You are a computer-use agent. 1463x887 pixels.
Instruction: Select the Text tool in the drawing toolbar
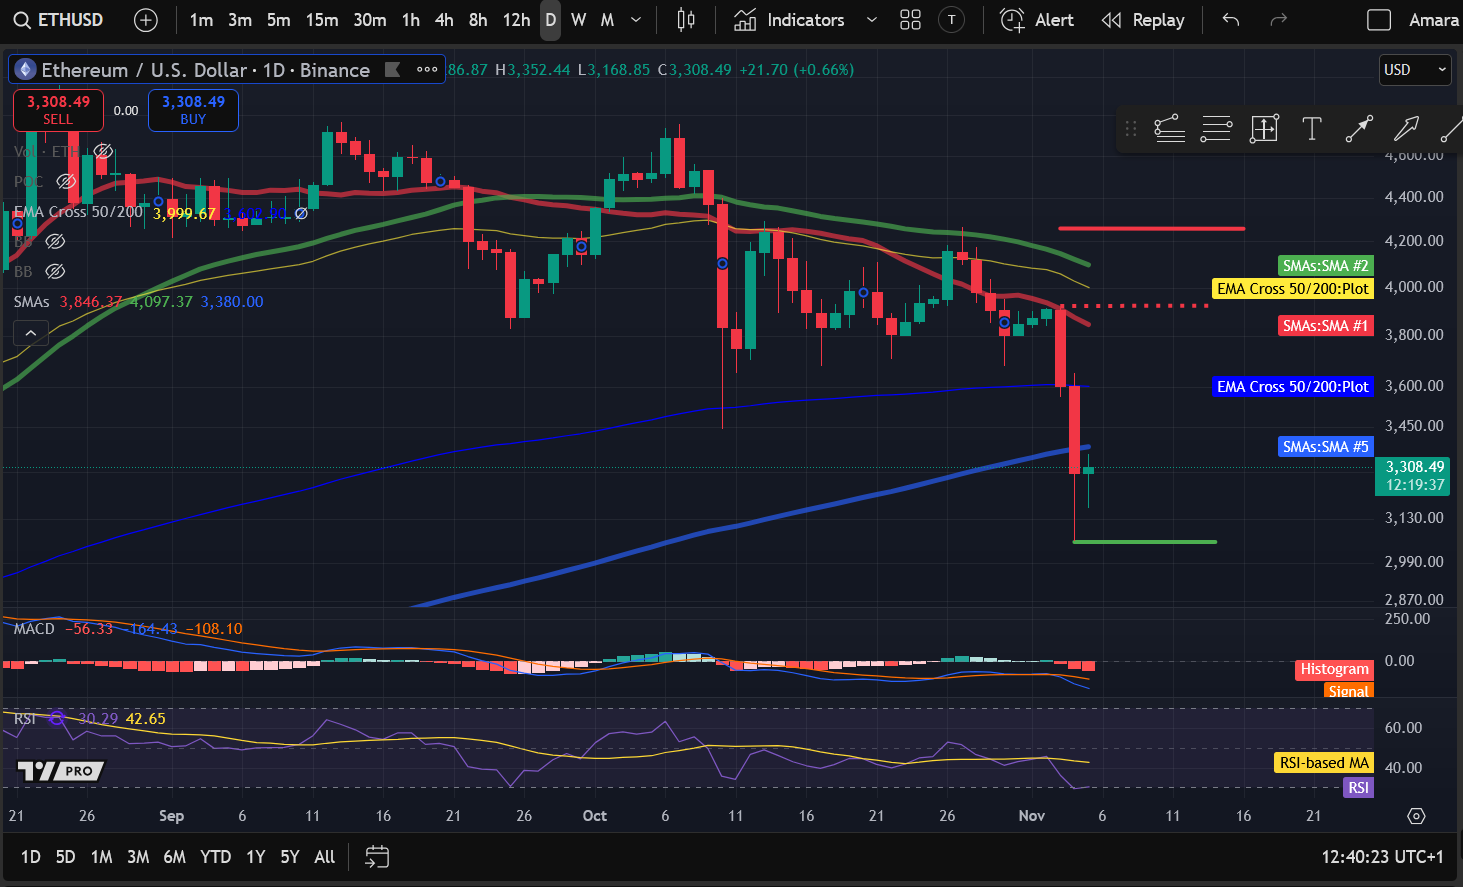1311,129
